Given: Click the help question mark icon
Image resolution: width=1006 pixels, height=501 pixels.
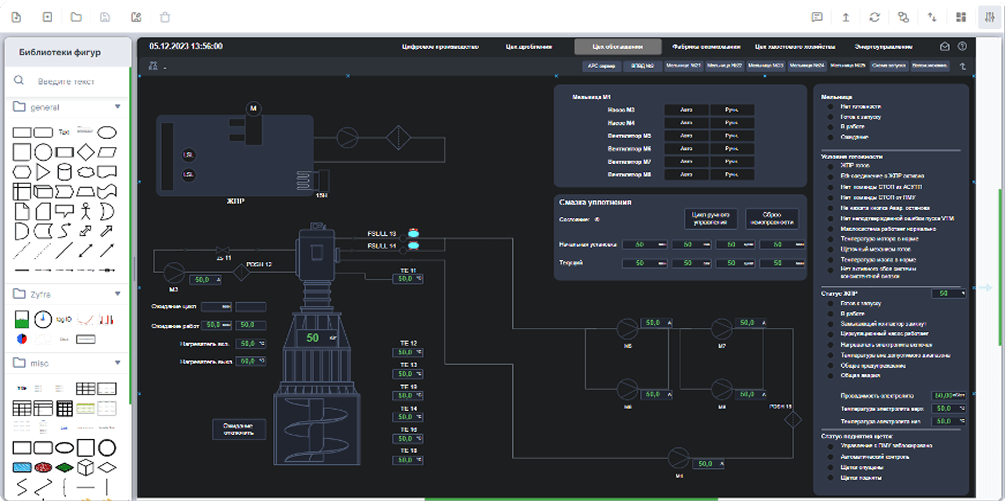Looking at the screenshot, I should (x=962, y=46).
